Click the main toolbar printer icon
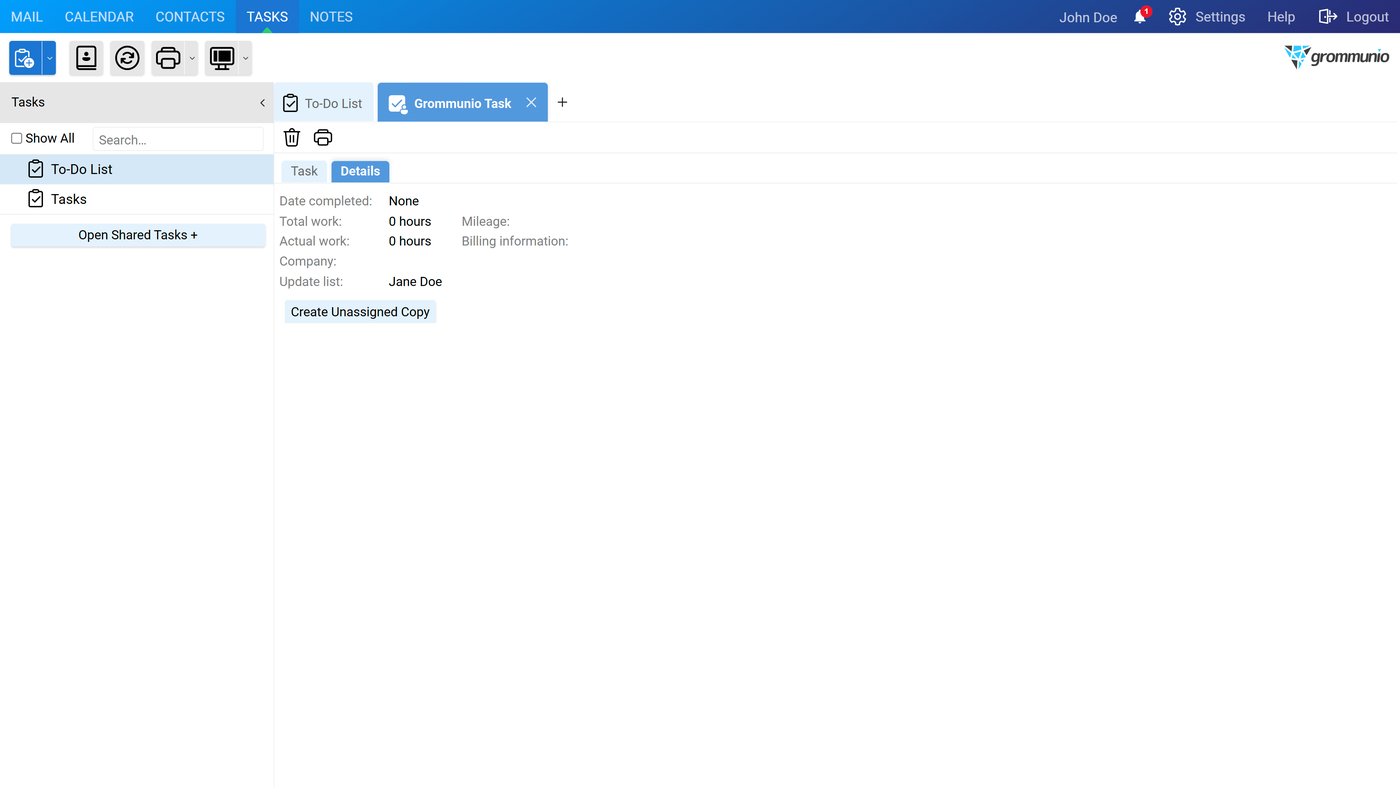Viewport: 1400px width, 788px height. pos(168,58)
